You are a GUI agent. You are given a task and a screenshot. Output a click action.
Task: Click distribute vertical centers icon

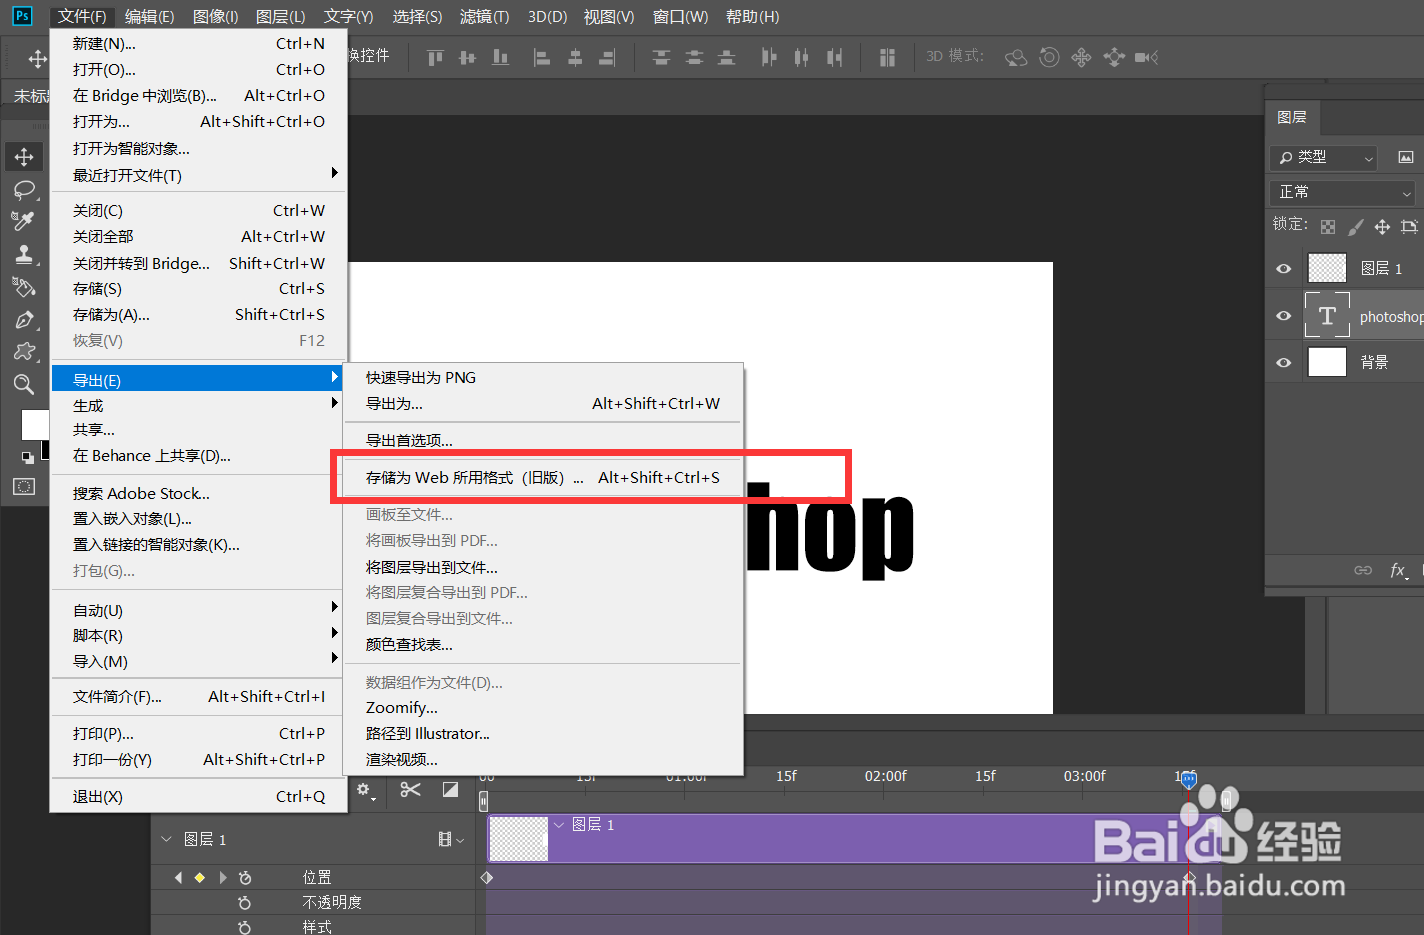(x=694, y=58)
